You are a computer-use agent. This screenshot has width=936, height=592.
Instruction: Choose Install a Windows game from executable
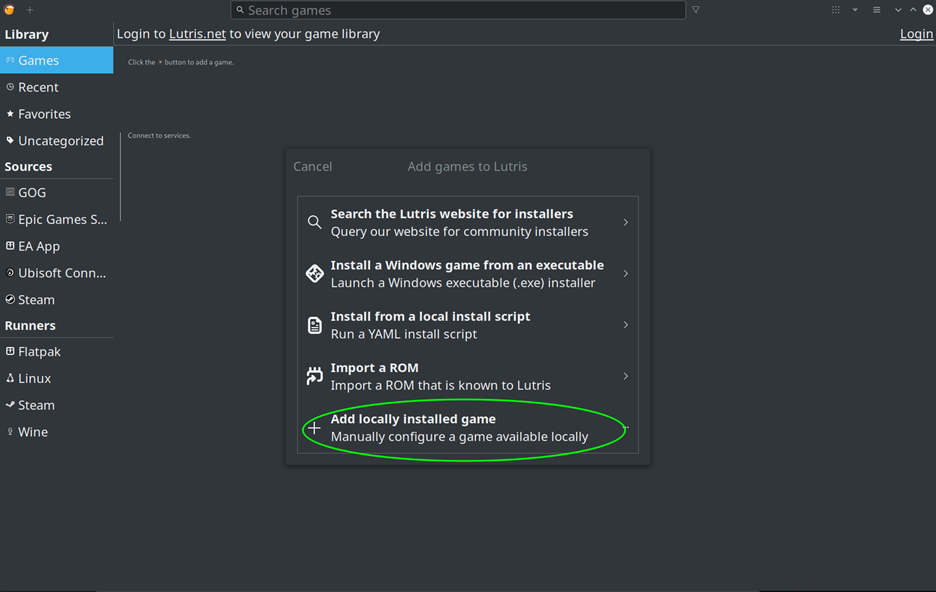click(467, 274)
